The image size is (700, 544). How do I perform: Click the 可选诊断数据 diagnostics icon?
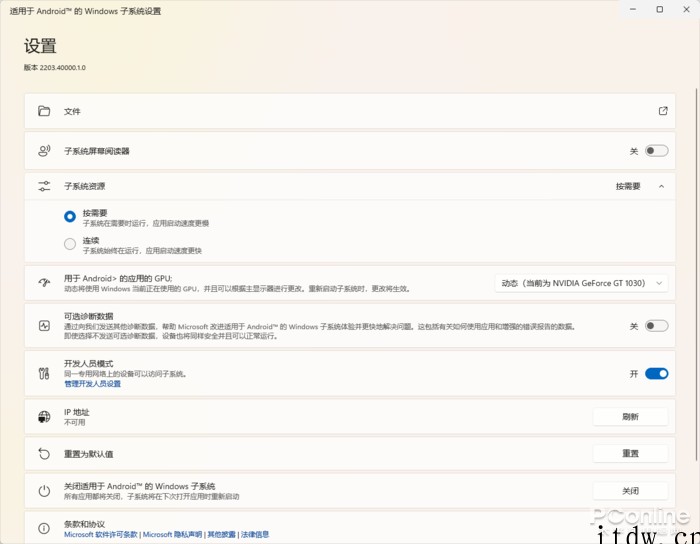[x=44, y=326]
